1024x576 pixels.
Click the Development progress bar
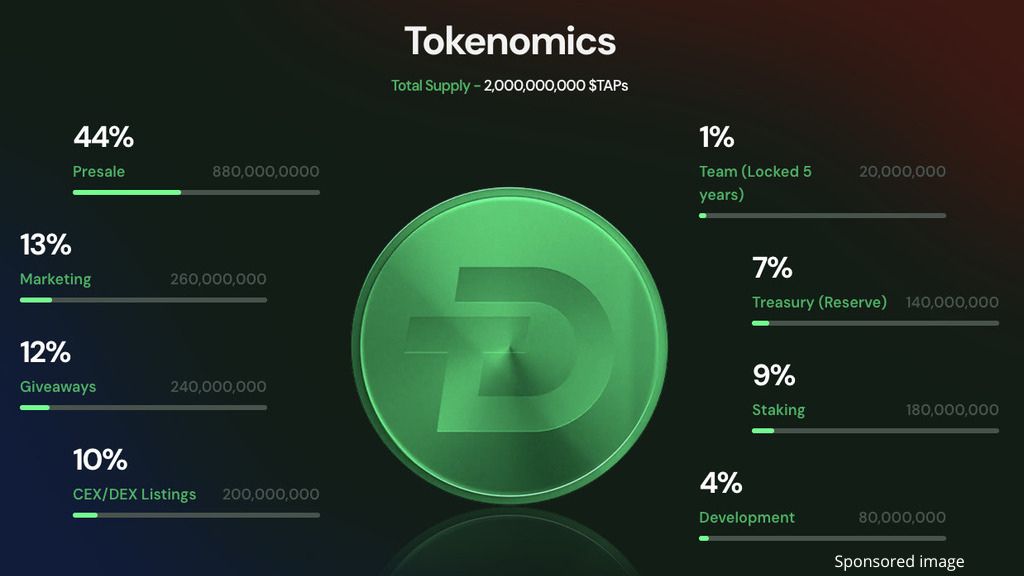click(822, 538)
